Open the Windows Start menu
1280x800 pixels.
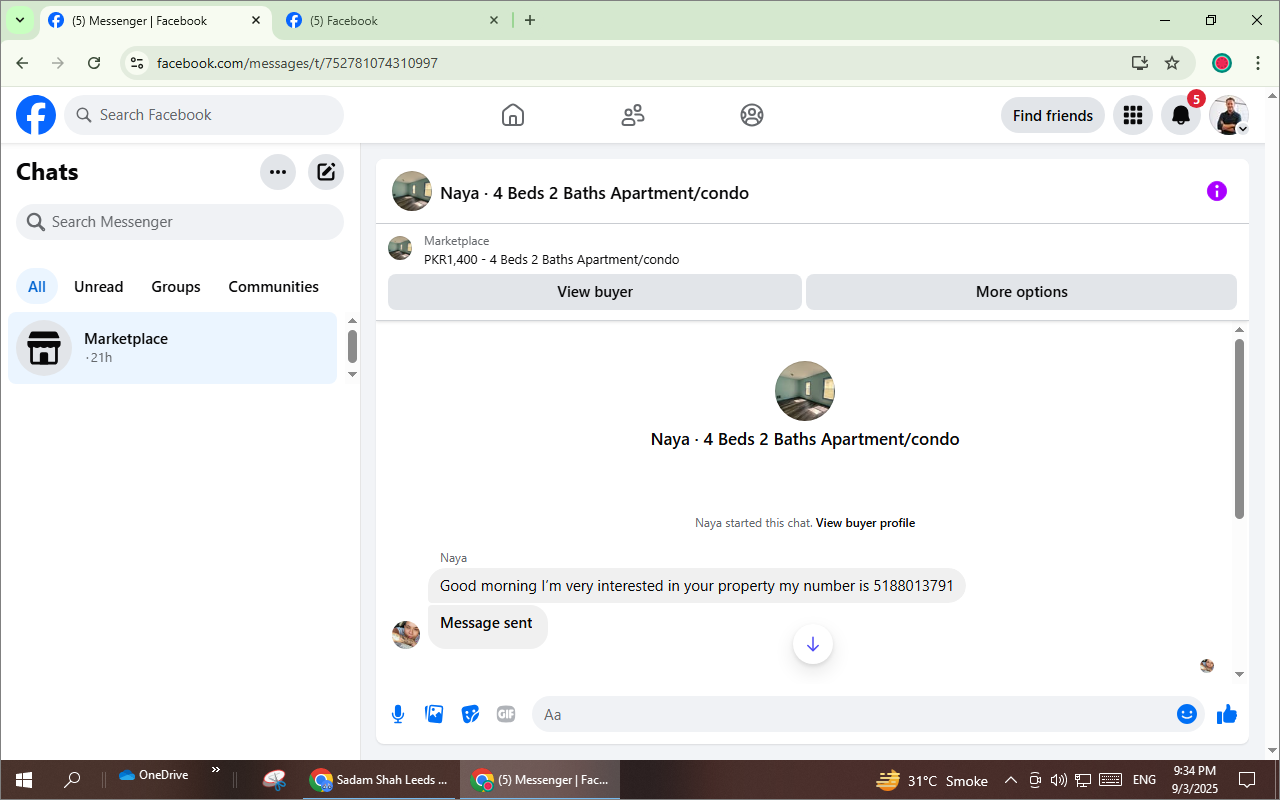tap(23, 780)
